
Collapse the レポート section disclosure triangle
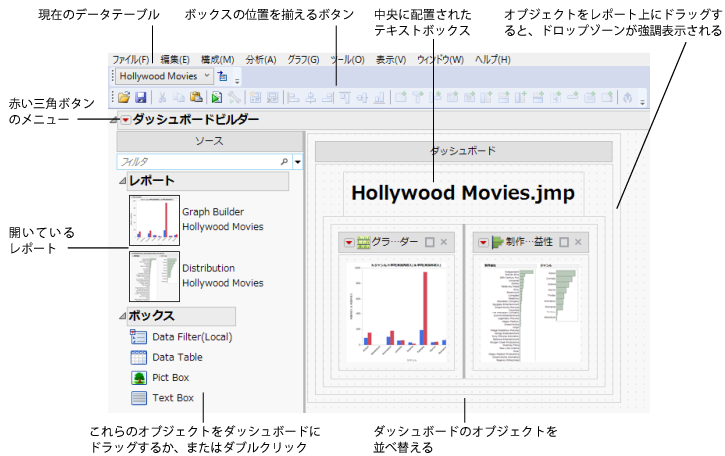(123, 181)
